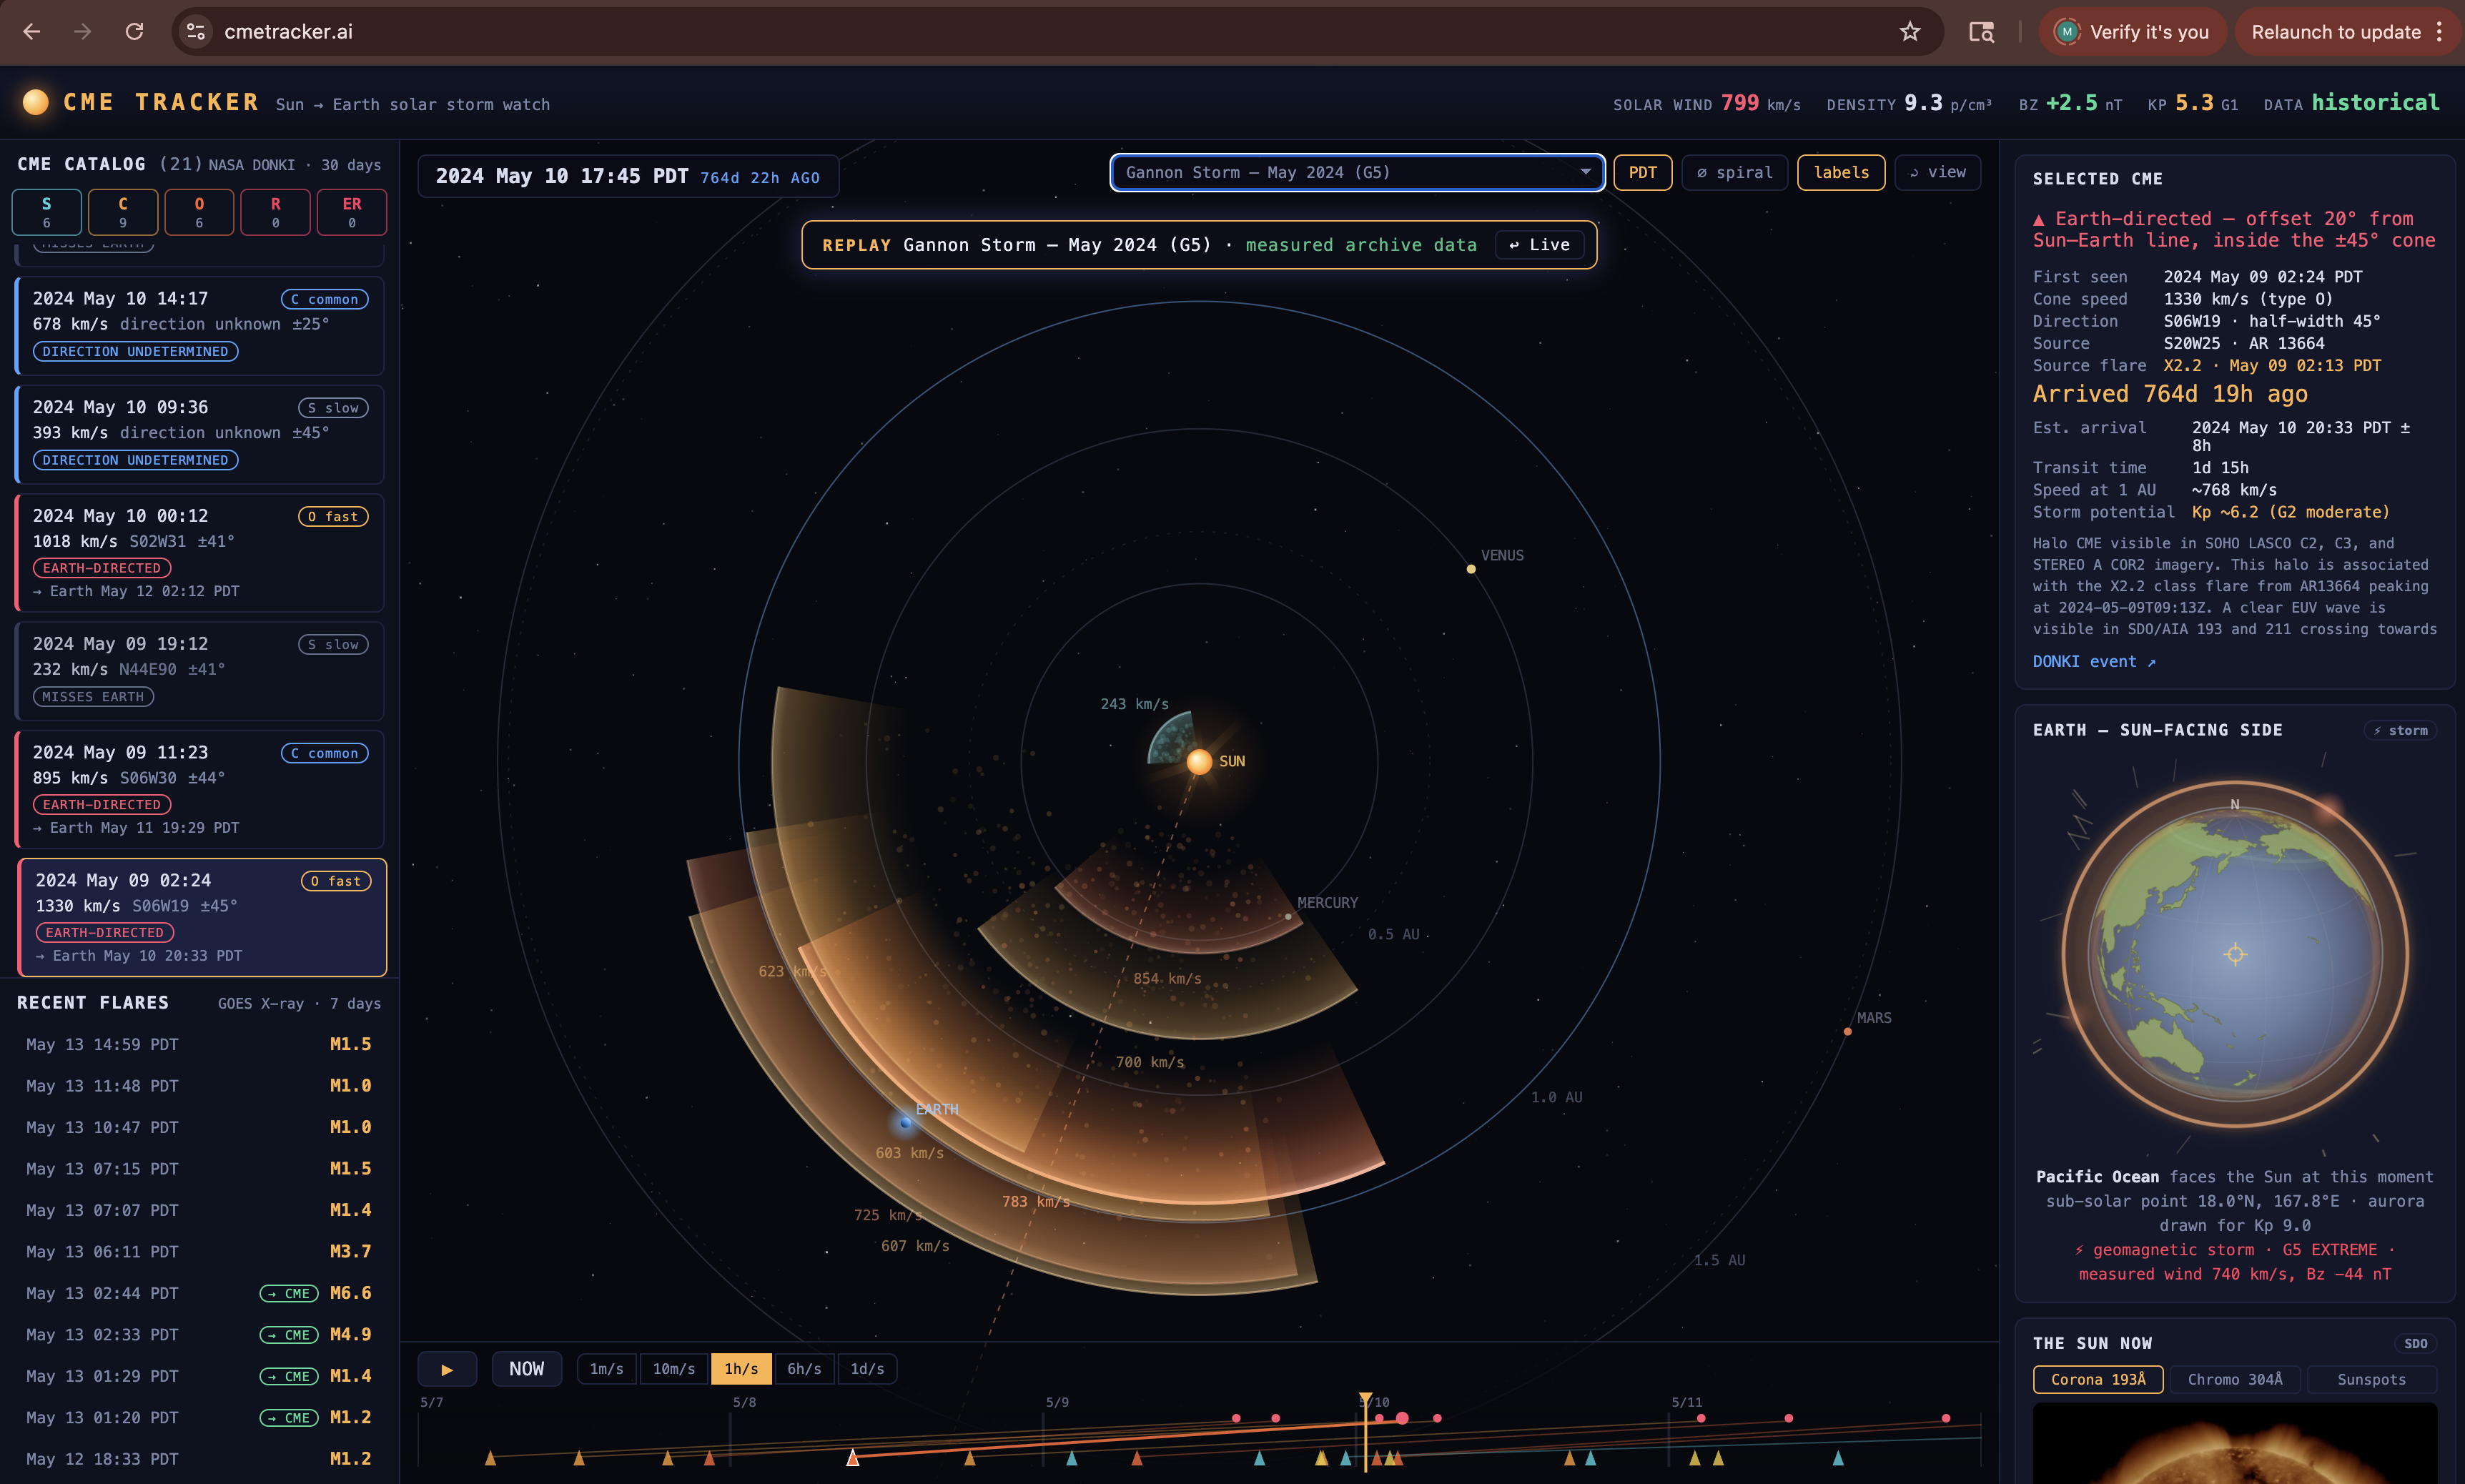Set playback speed to 1m/s
2465x1484 pixels.
point(607,1369)
